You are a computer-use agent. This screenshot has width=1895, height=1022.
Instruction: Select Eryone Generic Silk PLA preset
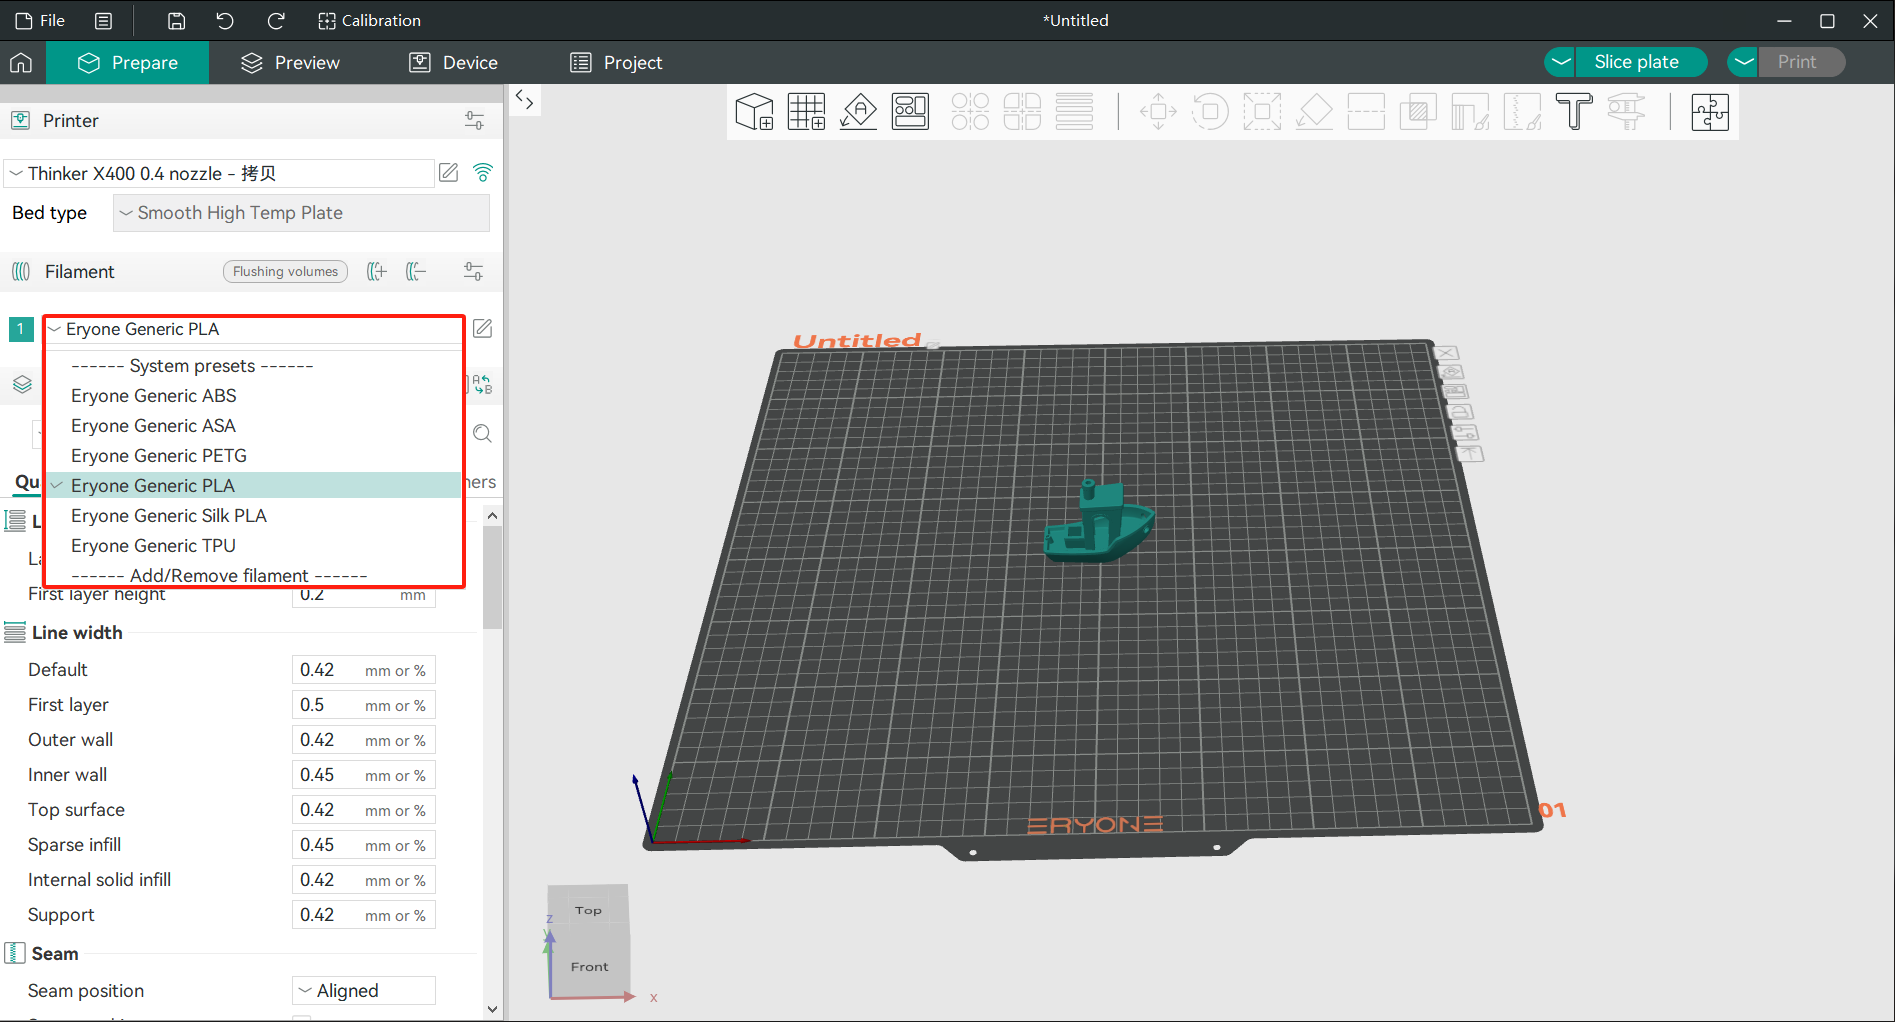254,516
